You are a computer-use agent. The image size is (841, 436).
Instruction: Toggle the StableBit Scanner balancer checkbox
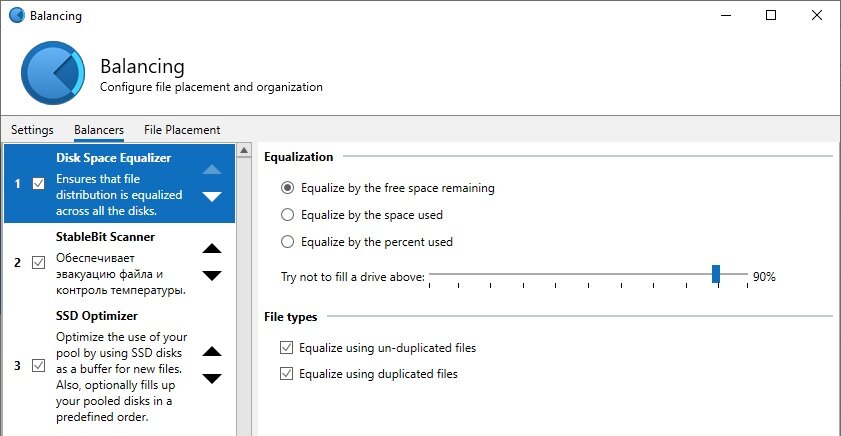(x=39, y=262)
